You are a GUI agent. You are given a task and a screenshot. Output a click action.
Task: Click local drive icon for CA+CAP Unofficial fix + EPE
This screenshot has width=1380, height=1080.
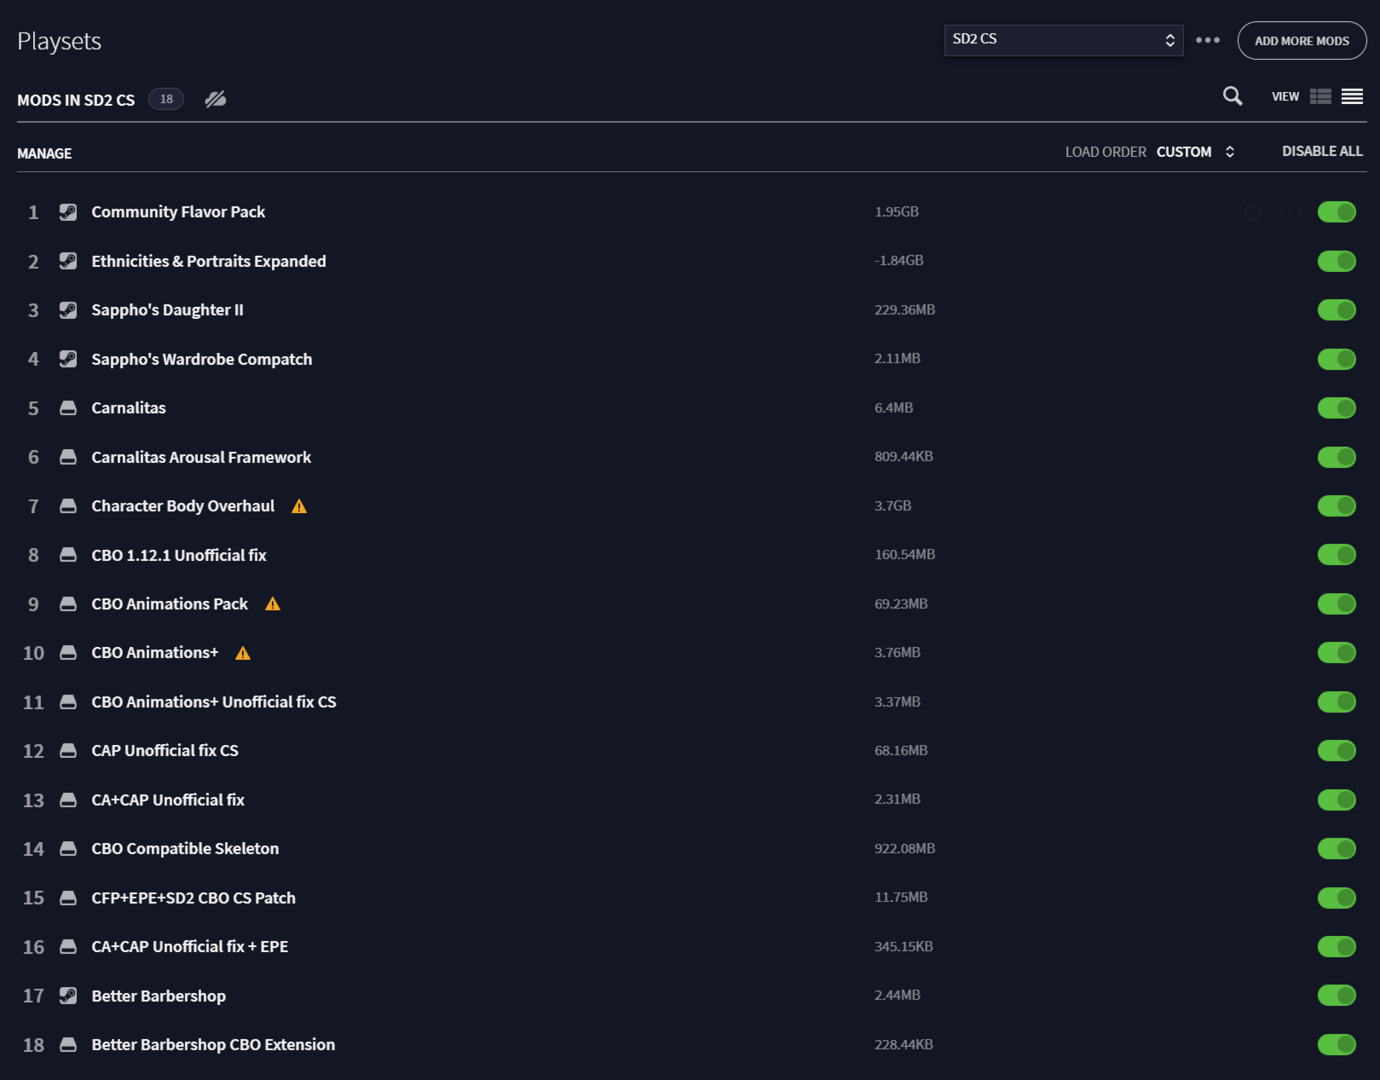click(68, 947)
